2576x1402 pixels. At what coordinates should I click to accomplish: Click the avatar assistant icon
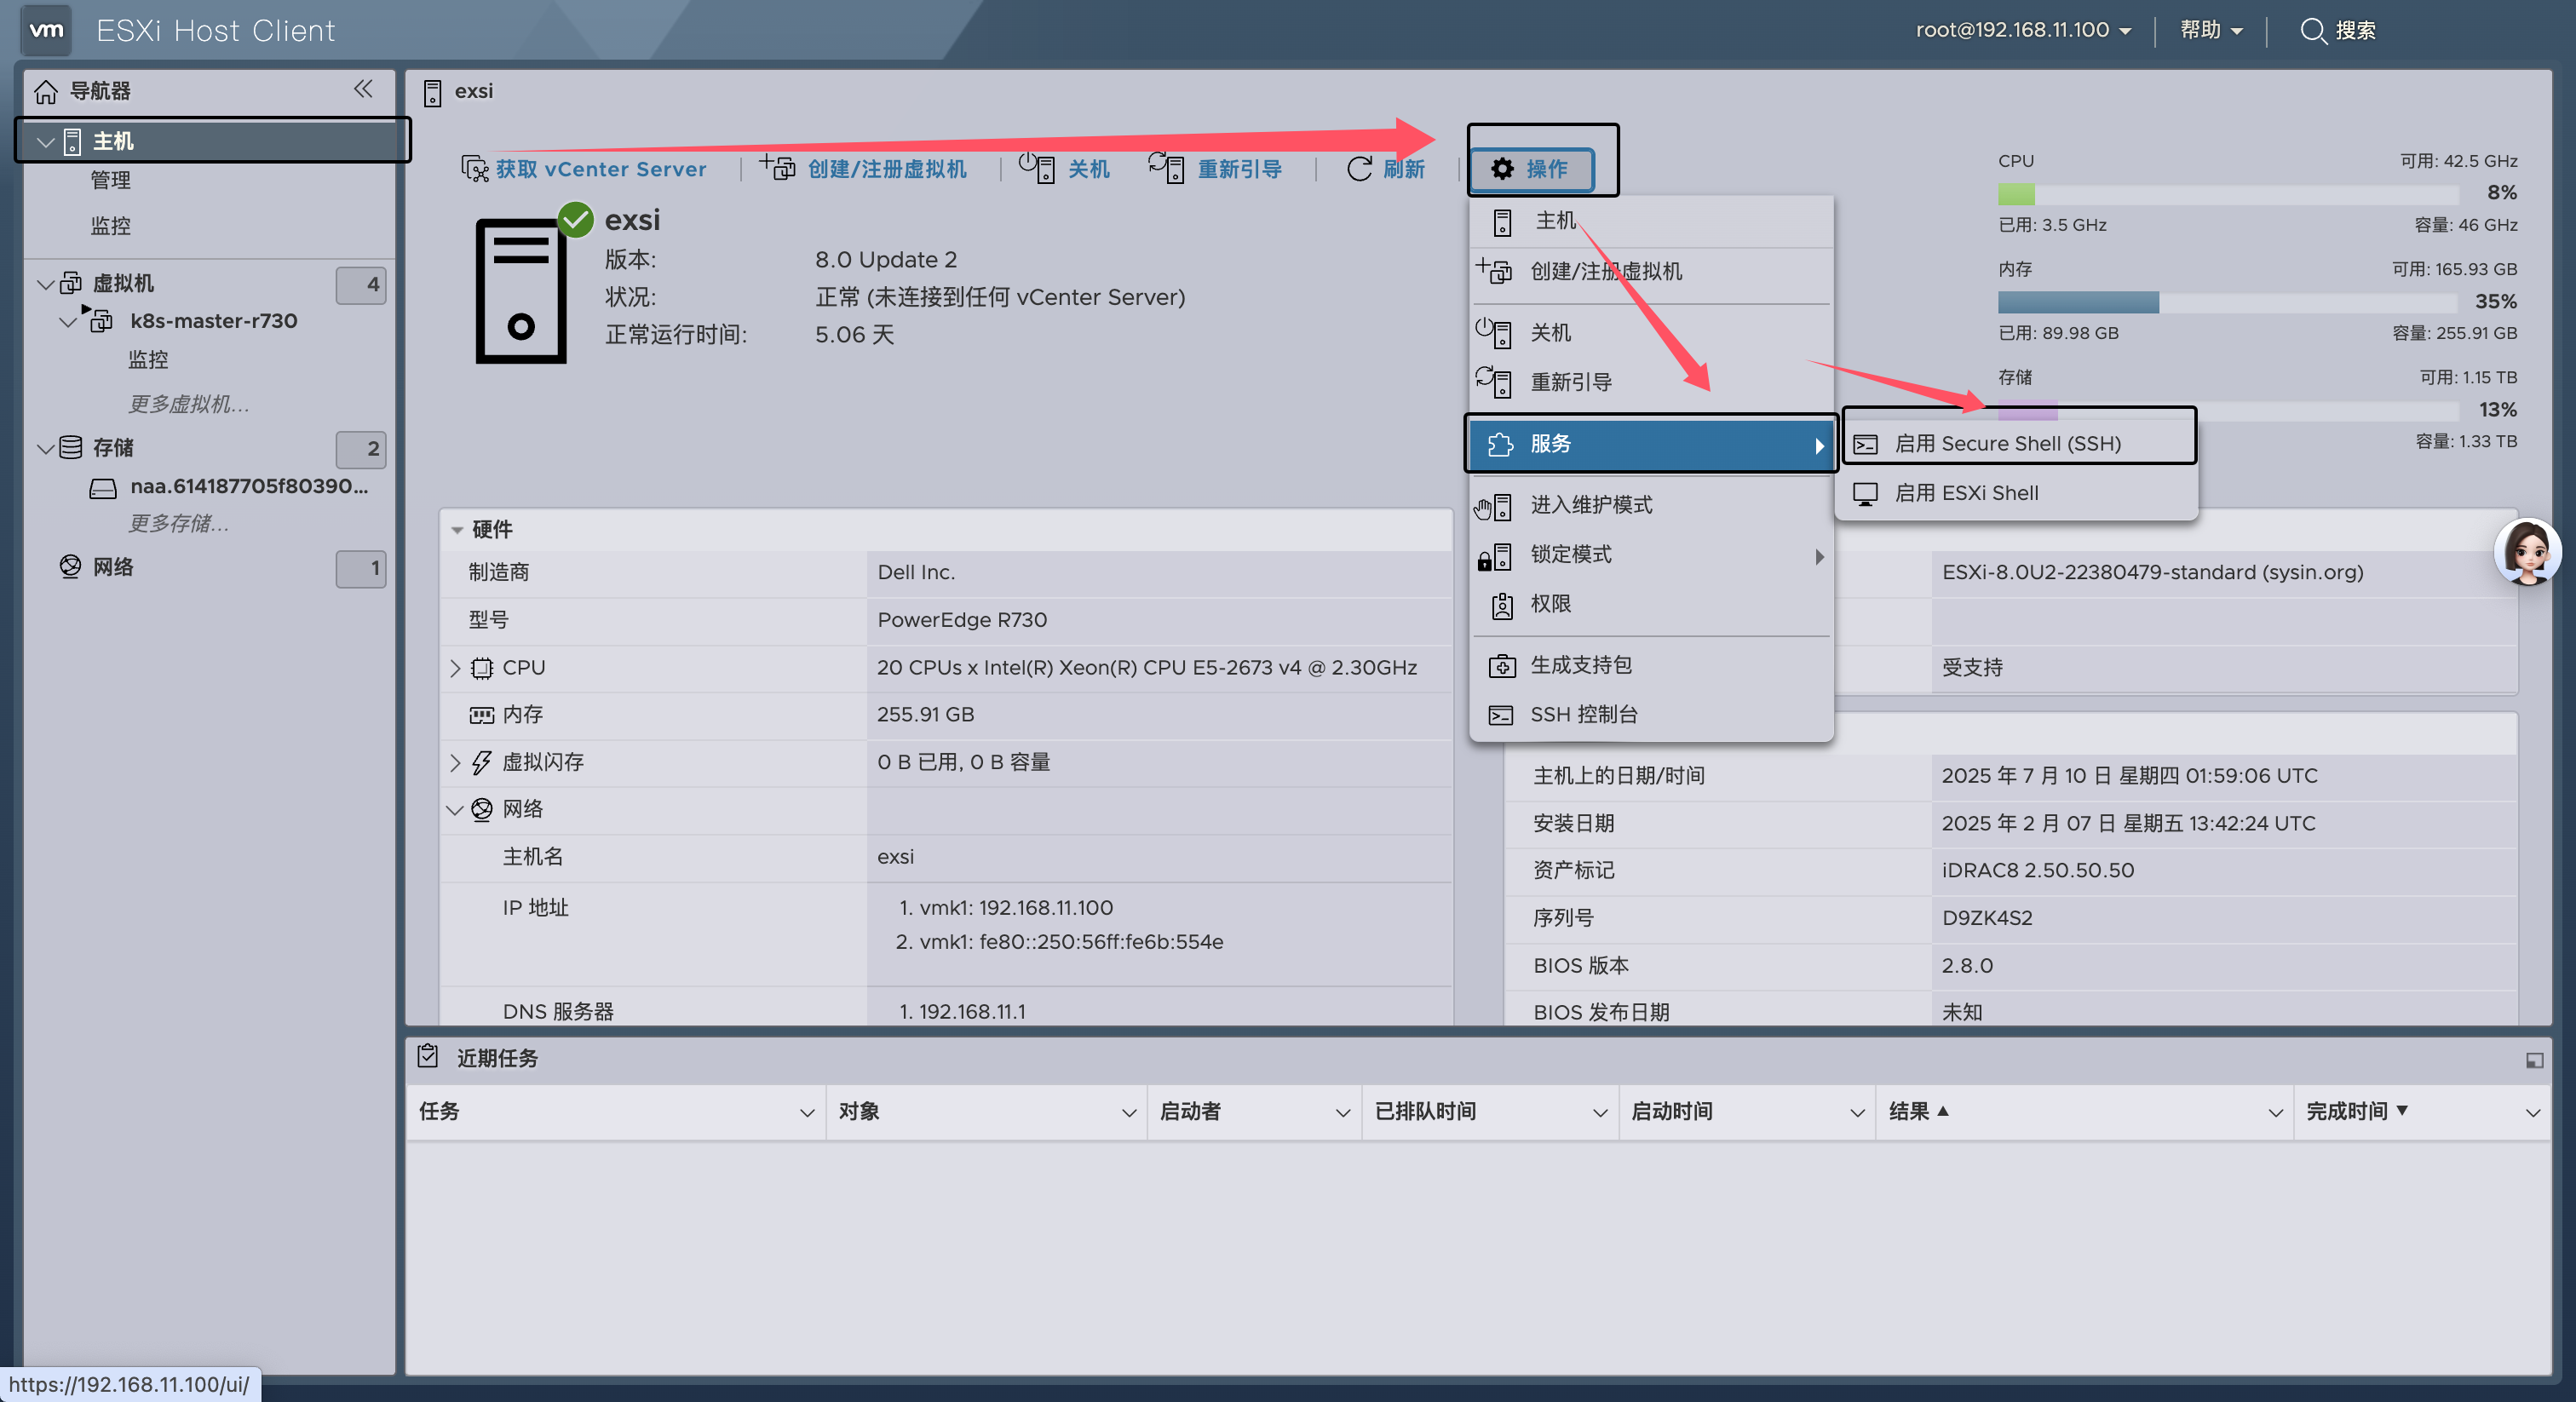point(2527,552)
